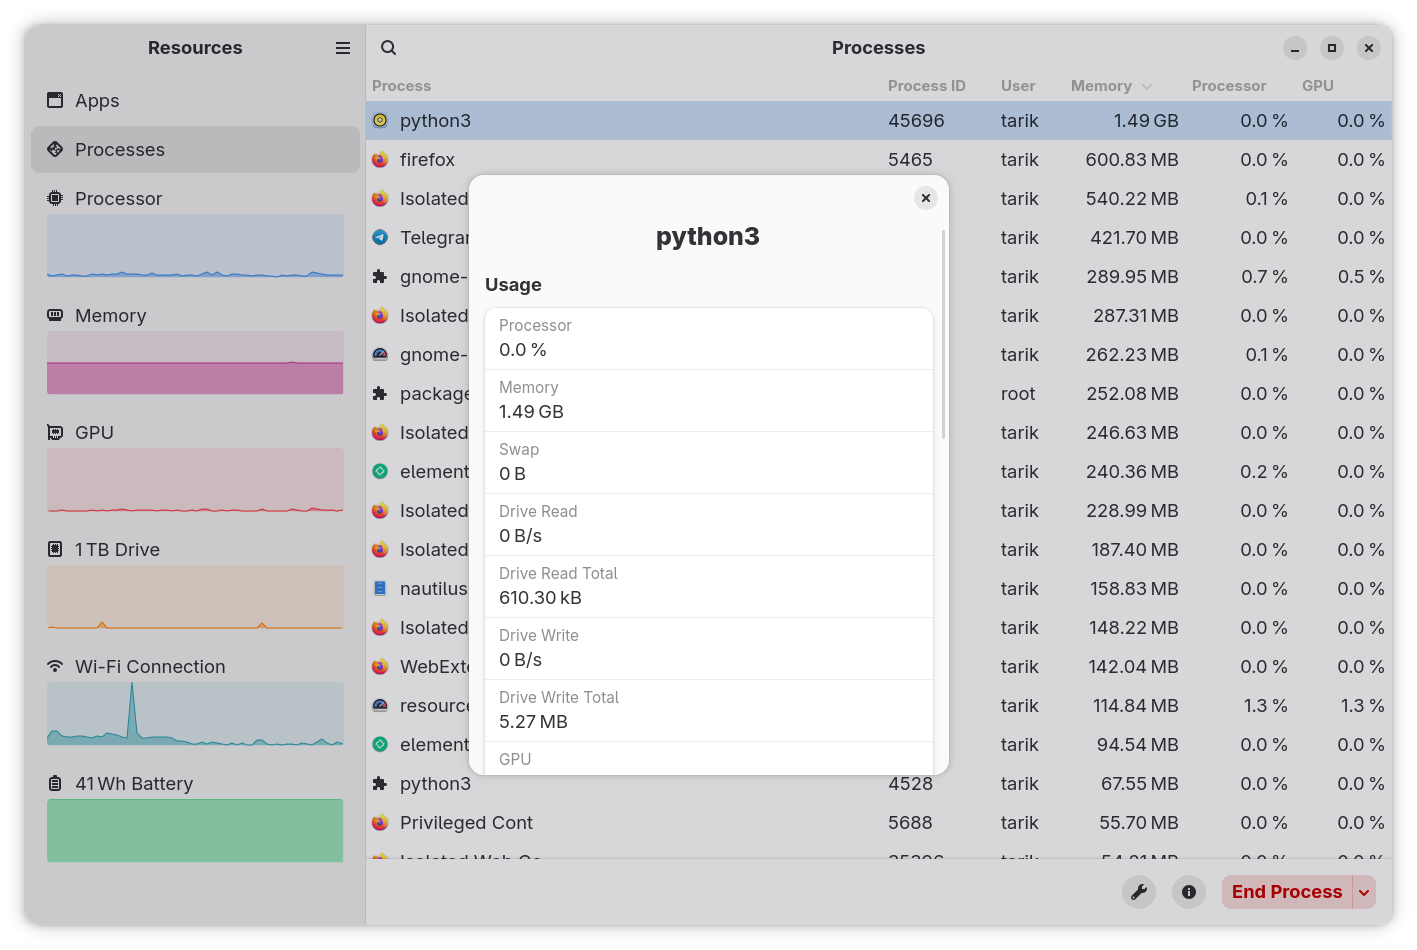The height and width of the screenshot is (950, 1417).
Task: Open the hamburger menu in the Resources sidebar
Action: (343, 48)
